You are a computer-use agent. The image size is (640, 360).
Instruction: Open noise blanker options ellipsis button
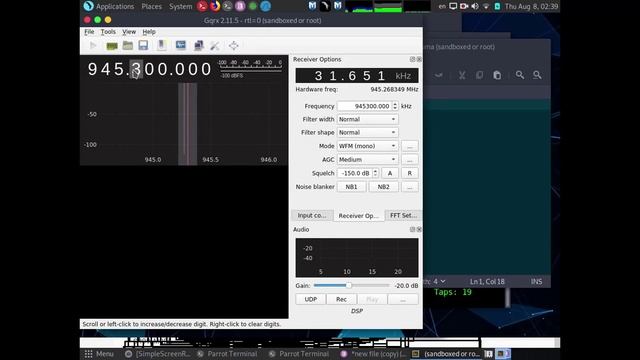(409, 187)
